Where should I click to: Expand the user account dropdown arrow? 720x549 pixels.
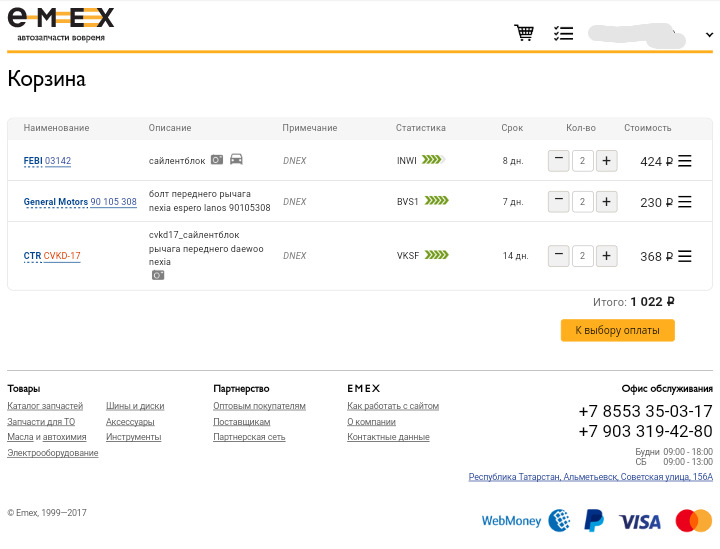point(709,34)
